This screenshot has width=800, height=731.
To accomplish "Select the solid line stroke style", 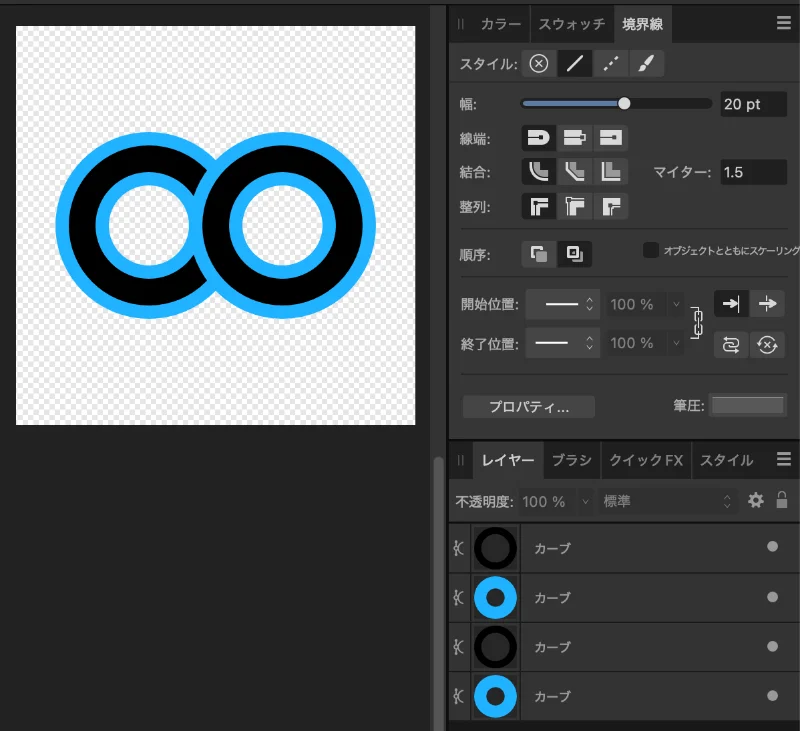I will 575,64.
